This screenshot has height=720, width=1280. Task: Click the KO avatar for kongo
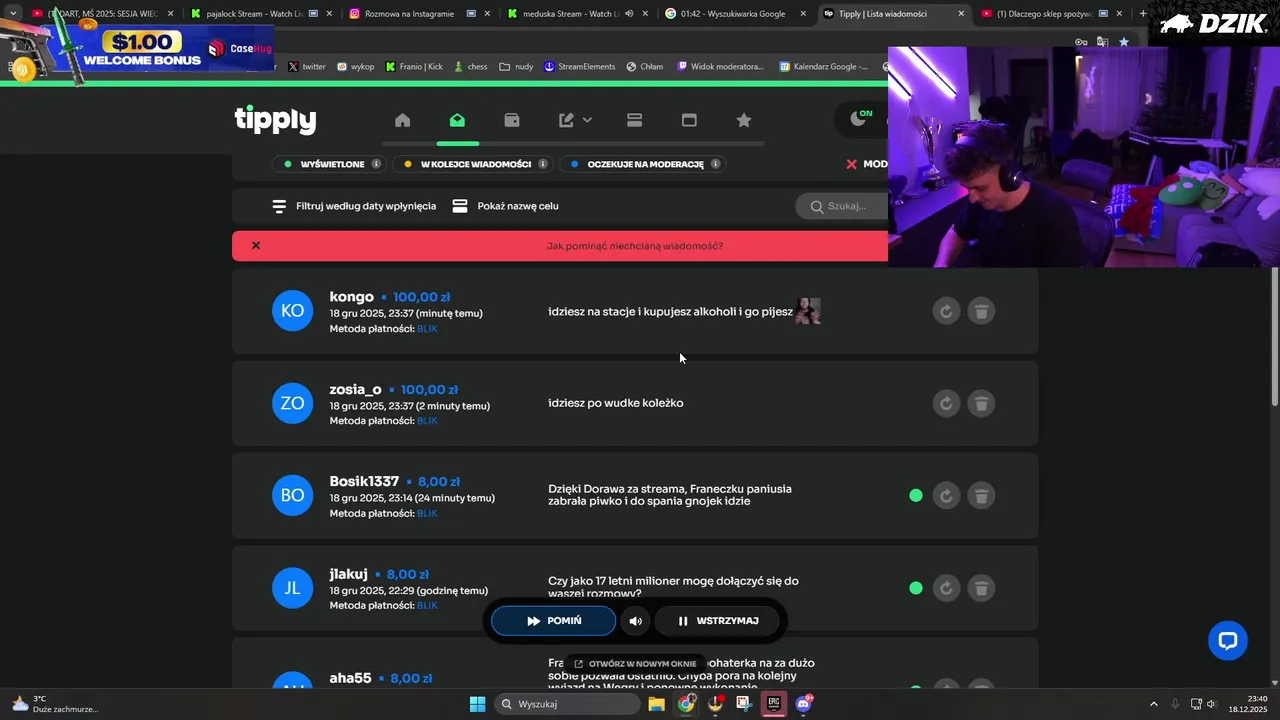point(292,311)
